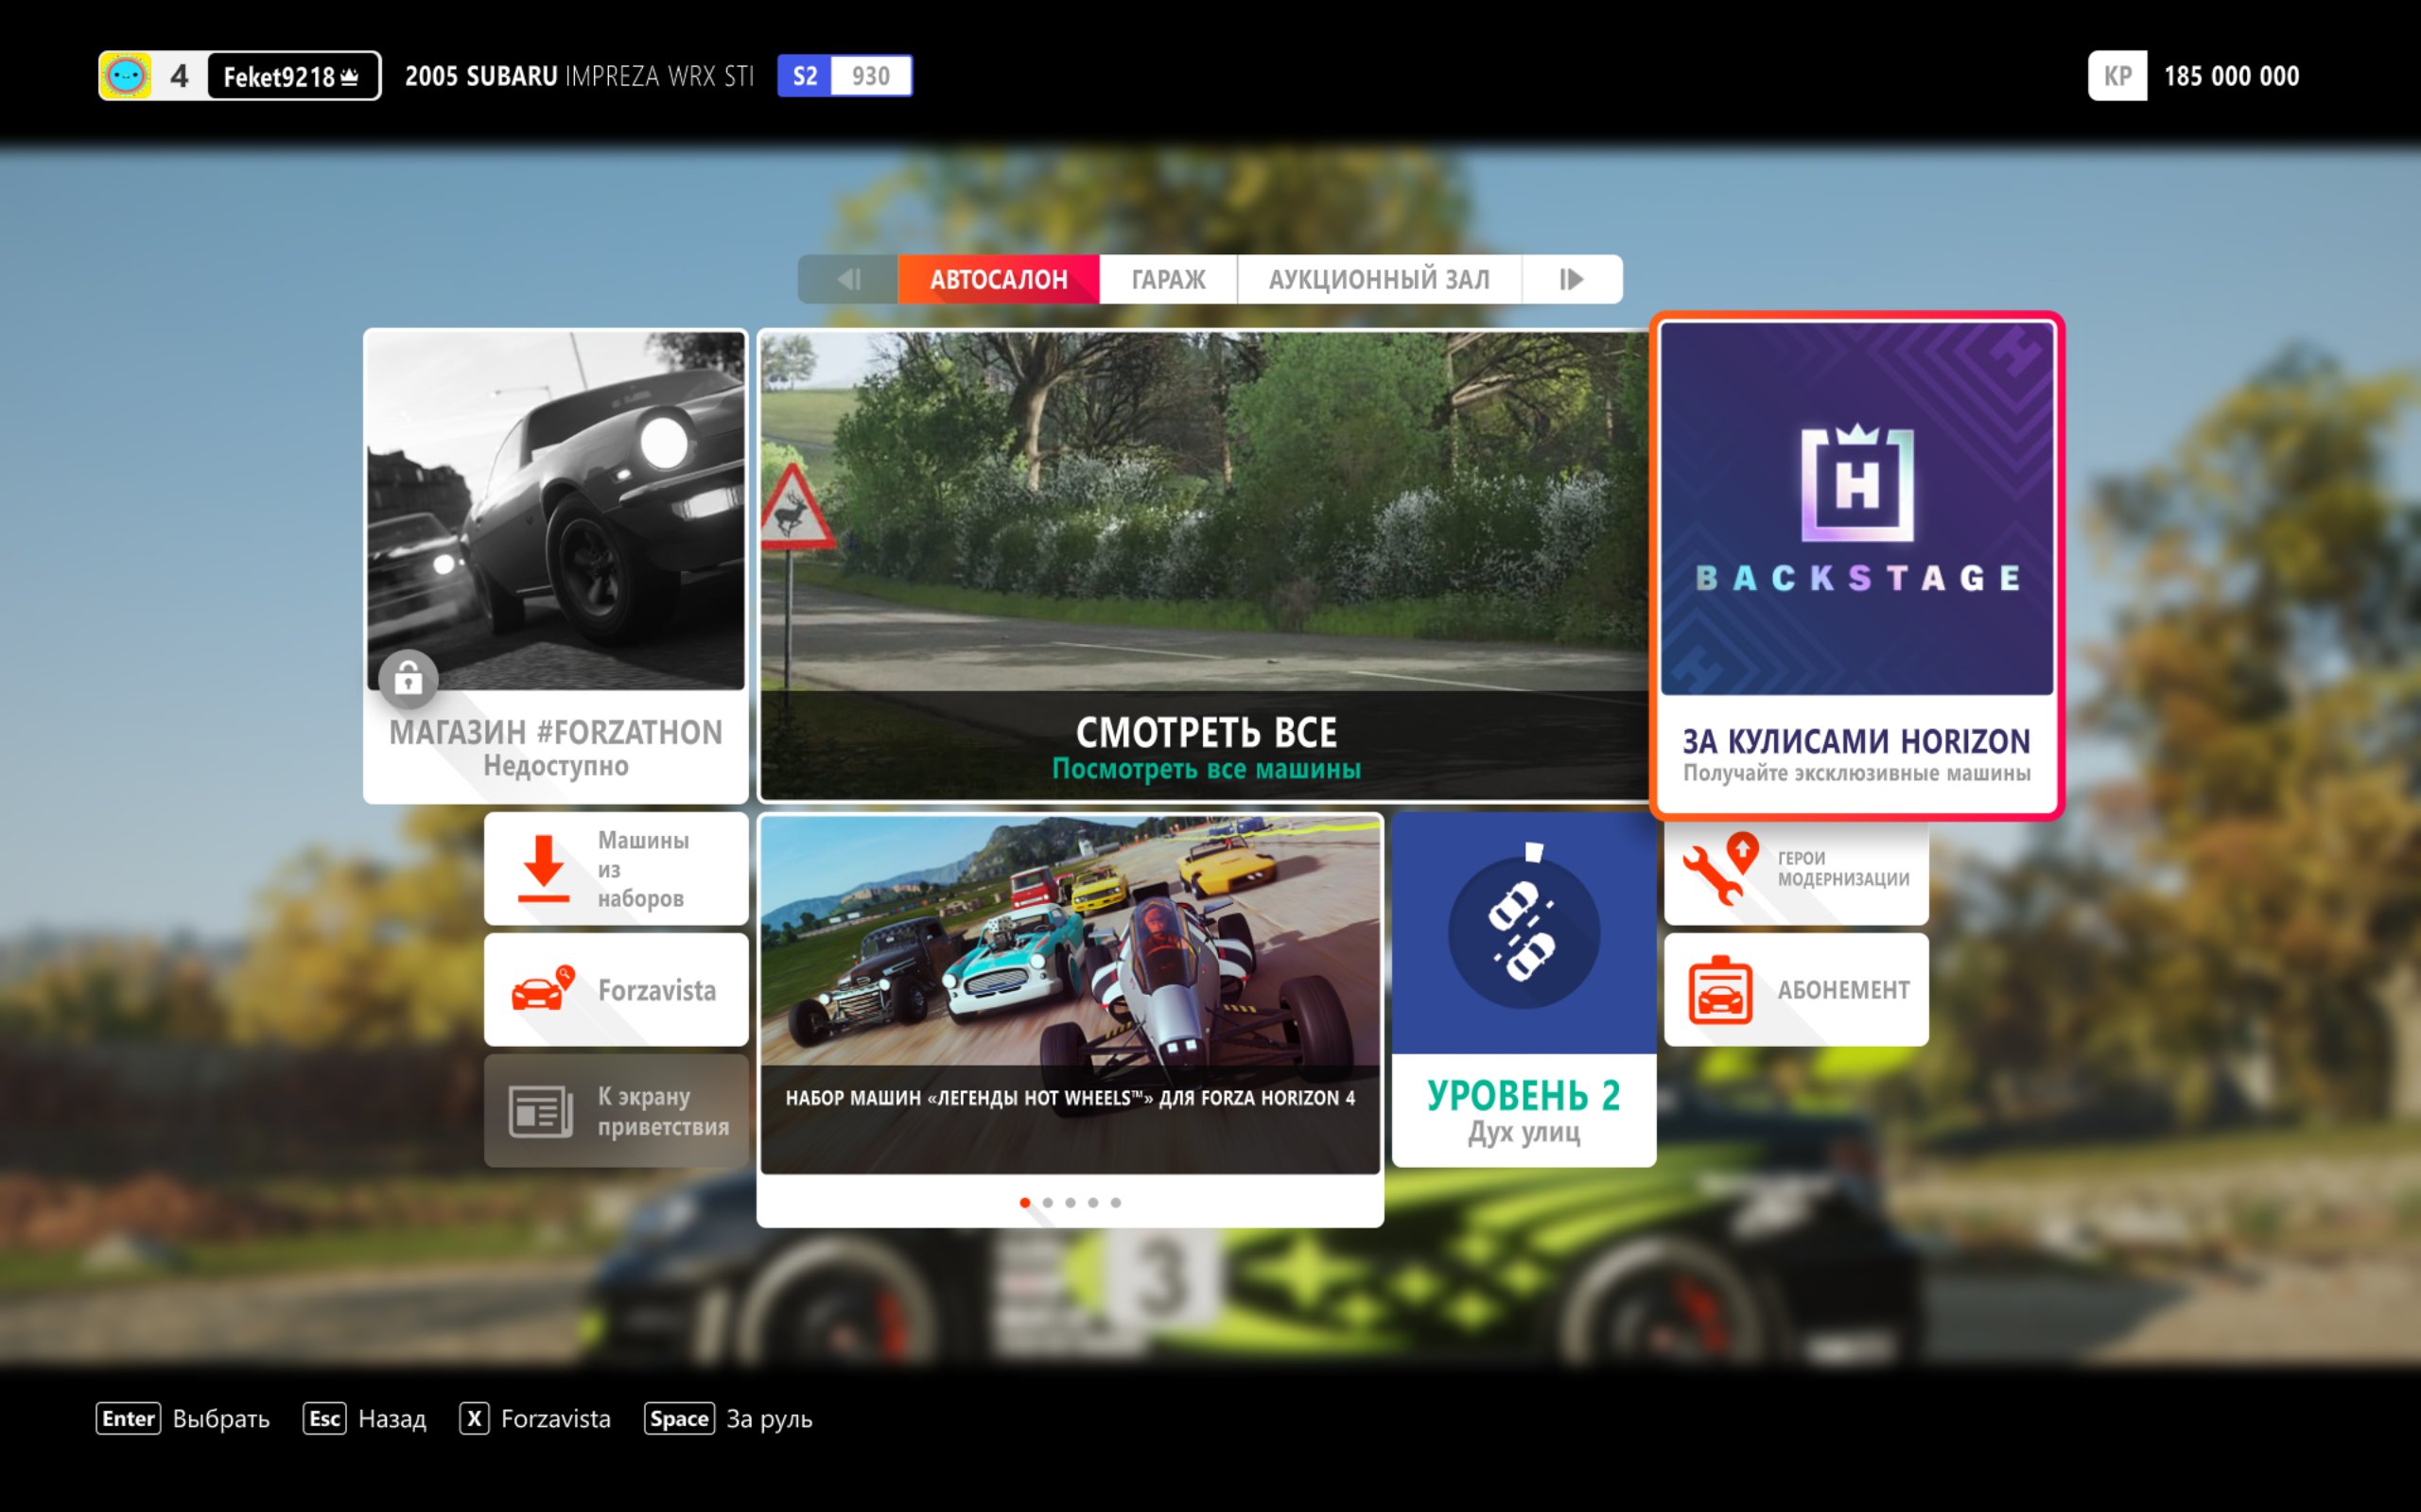Click the red car Forzavista icon
Image resolution: width=2421 pixels, height=1512 pixels.
(x=543, y=988)
